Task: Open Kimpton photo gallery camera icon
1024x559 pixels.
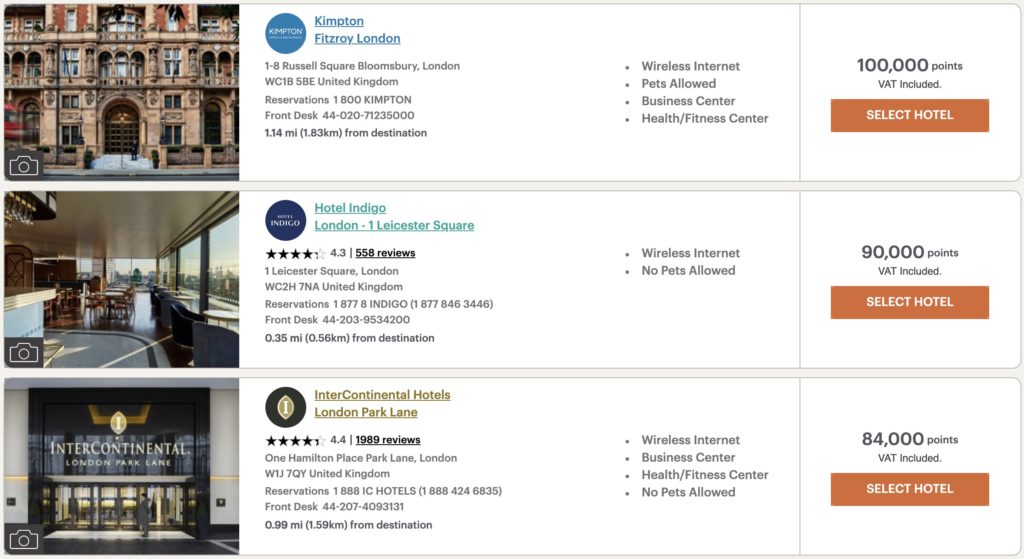Action: coord(23,165)
